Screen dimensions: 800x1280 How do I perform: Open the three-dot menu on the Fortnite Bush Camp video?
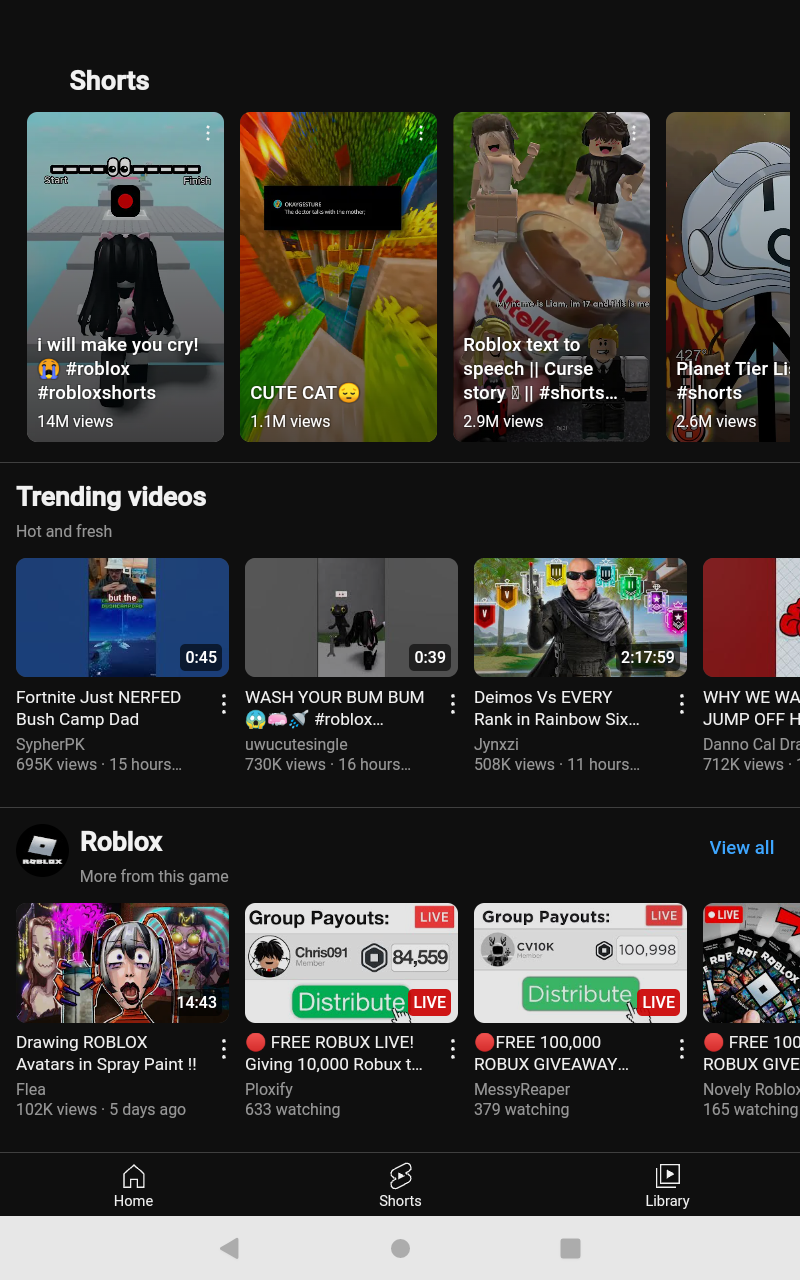(223, 704)
